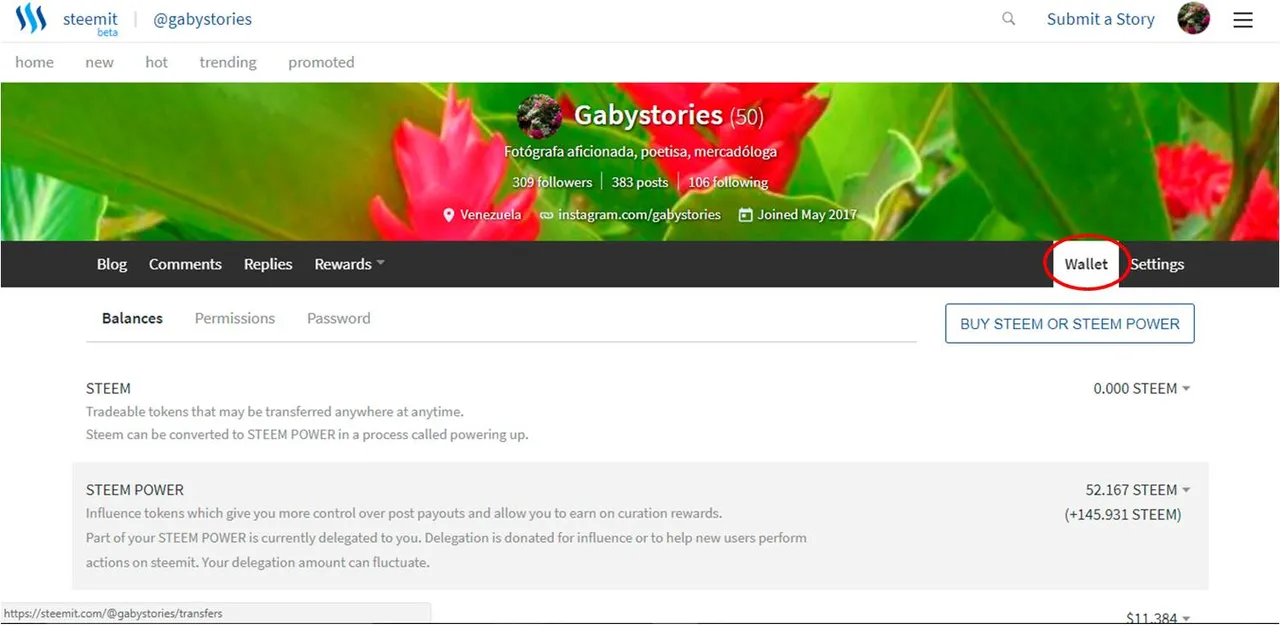Viewport: 1280px width, 625px height.
Task: Open the search magnifier icon
Action: (x=1009, y=19)
